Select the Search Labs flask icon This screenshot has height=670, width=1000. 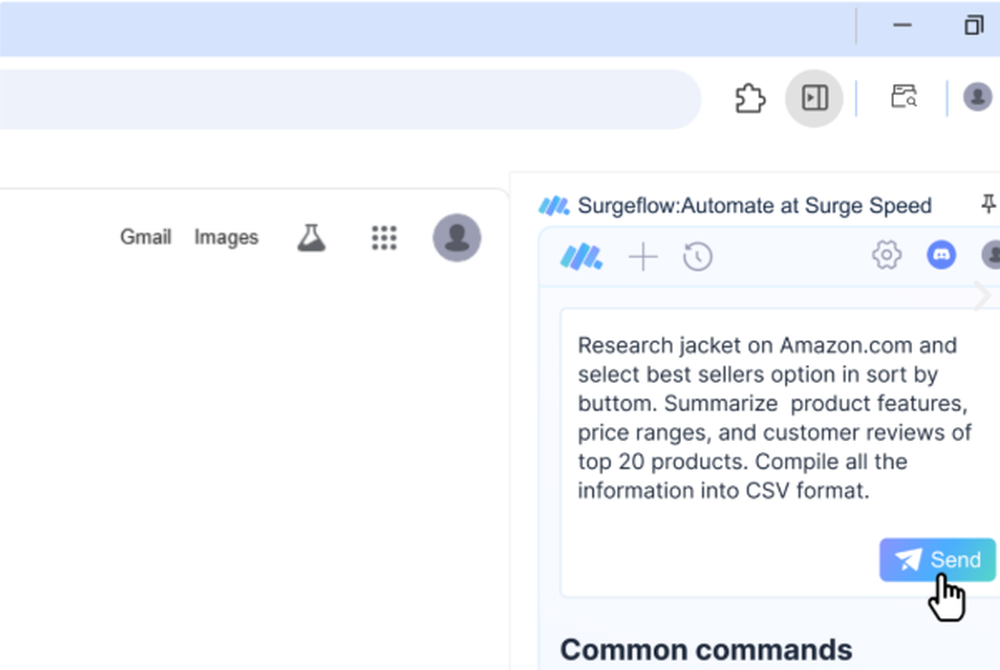pyautogui.click(x=311, y=237)
